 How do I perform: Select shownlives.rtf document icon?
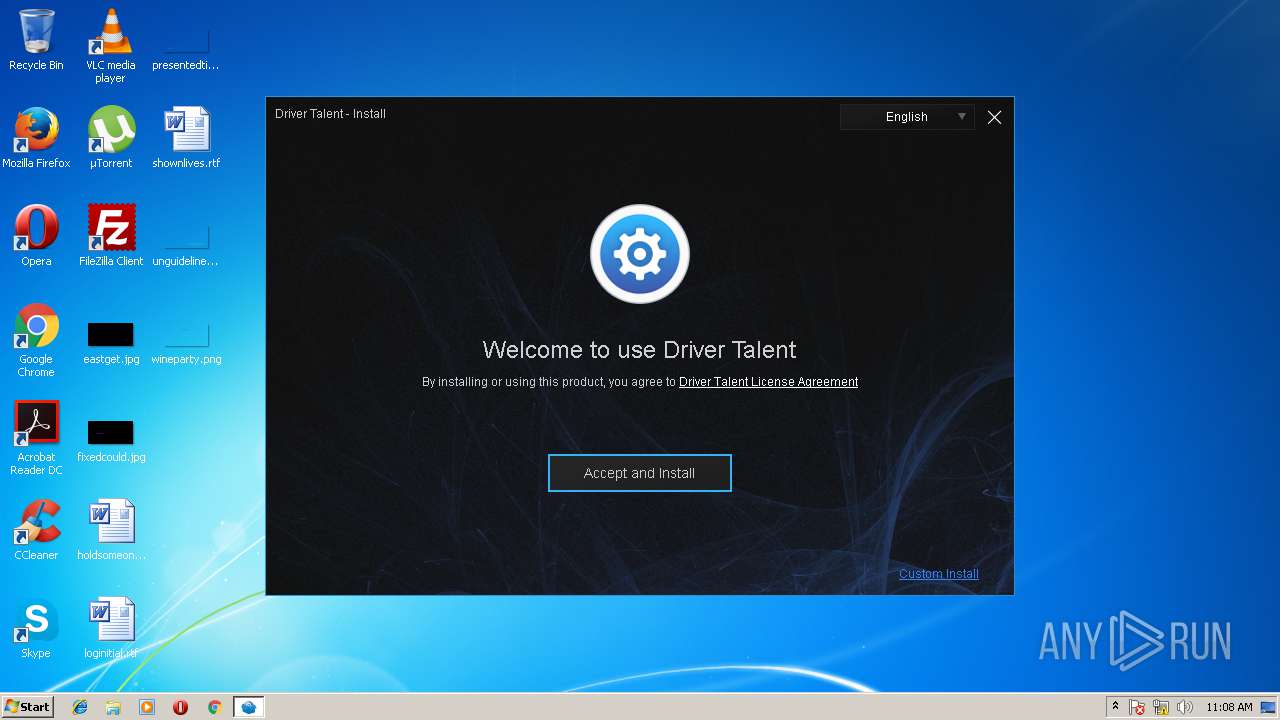(186, 138)
